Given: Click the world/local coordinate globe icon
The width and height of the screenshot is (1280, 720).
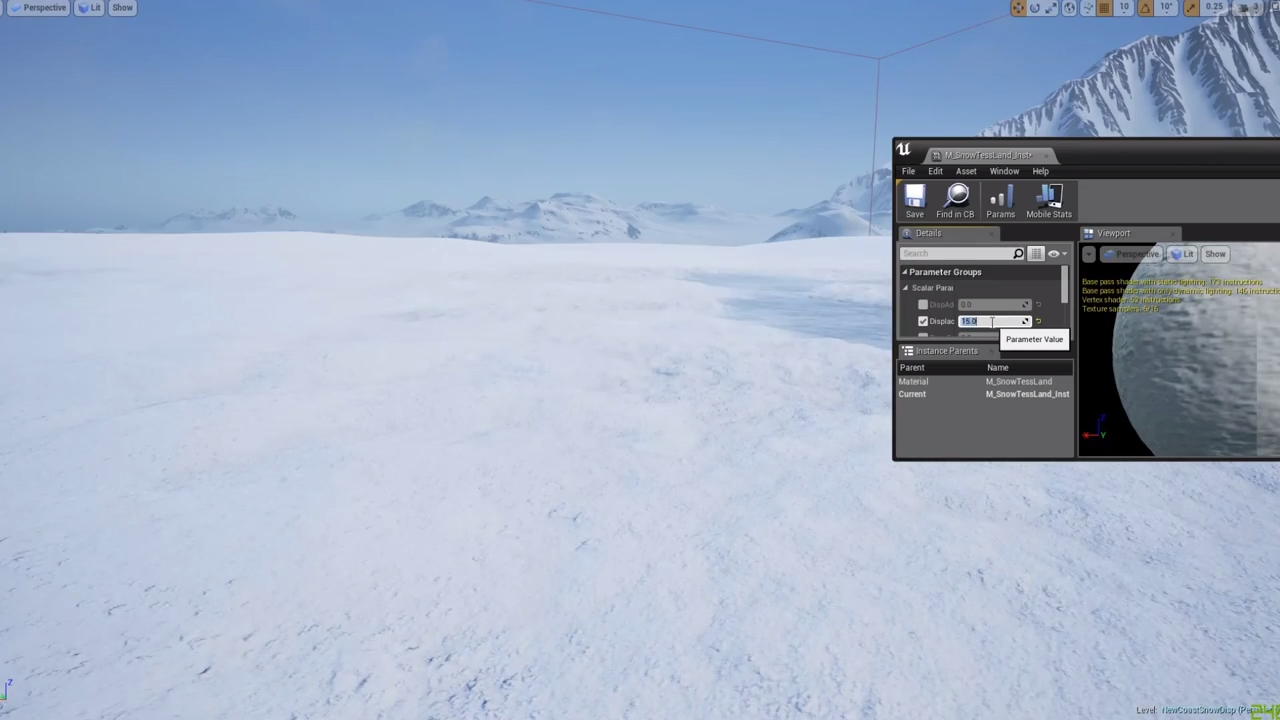Looking at the screenshot, I should pos(1069,7).
